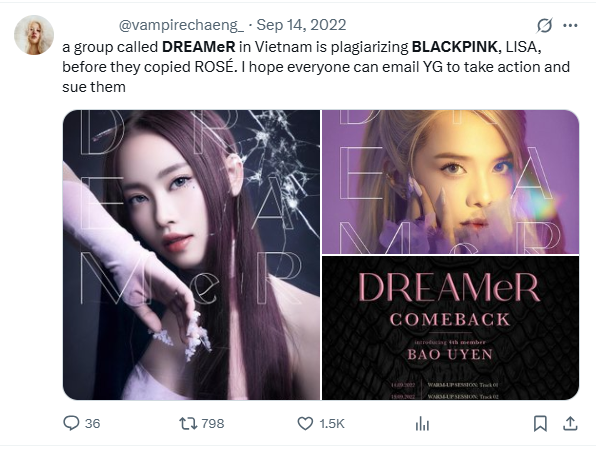596x449 pixels.
Task: Open the Sep 14, 2022 timestamp link
Action: coord(301,25)
